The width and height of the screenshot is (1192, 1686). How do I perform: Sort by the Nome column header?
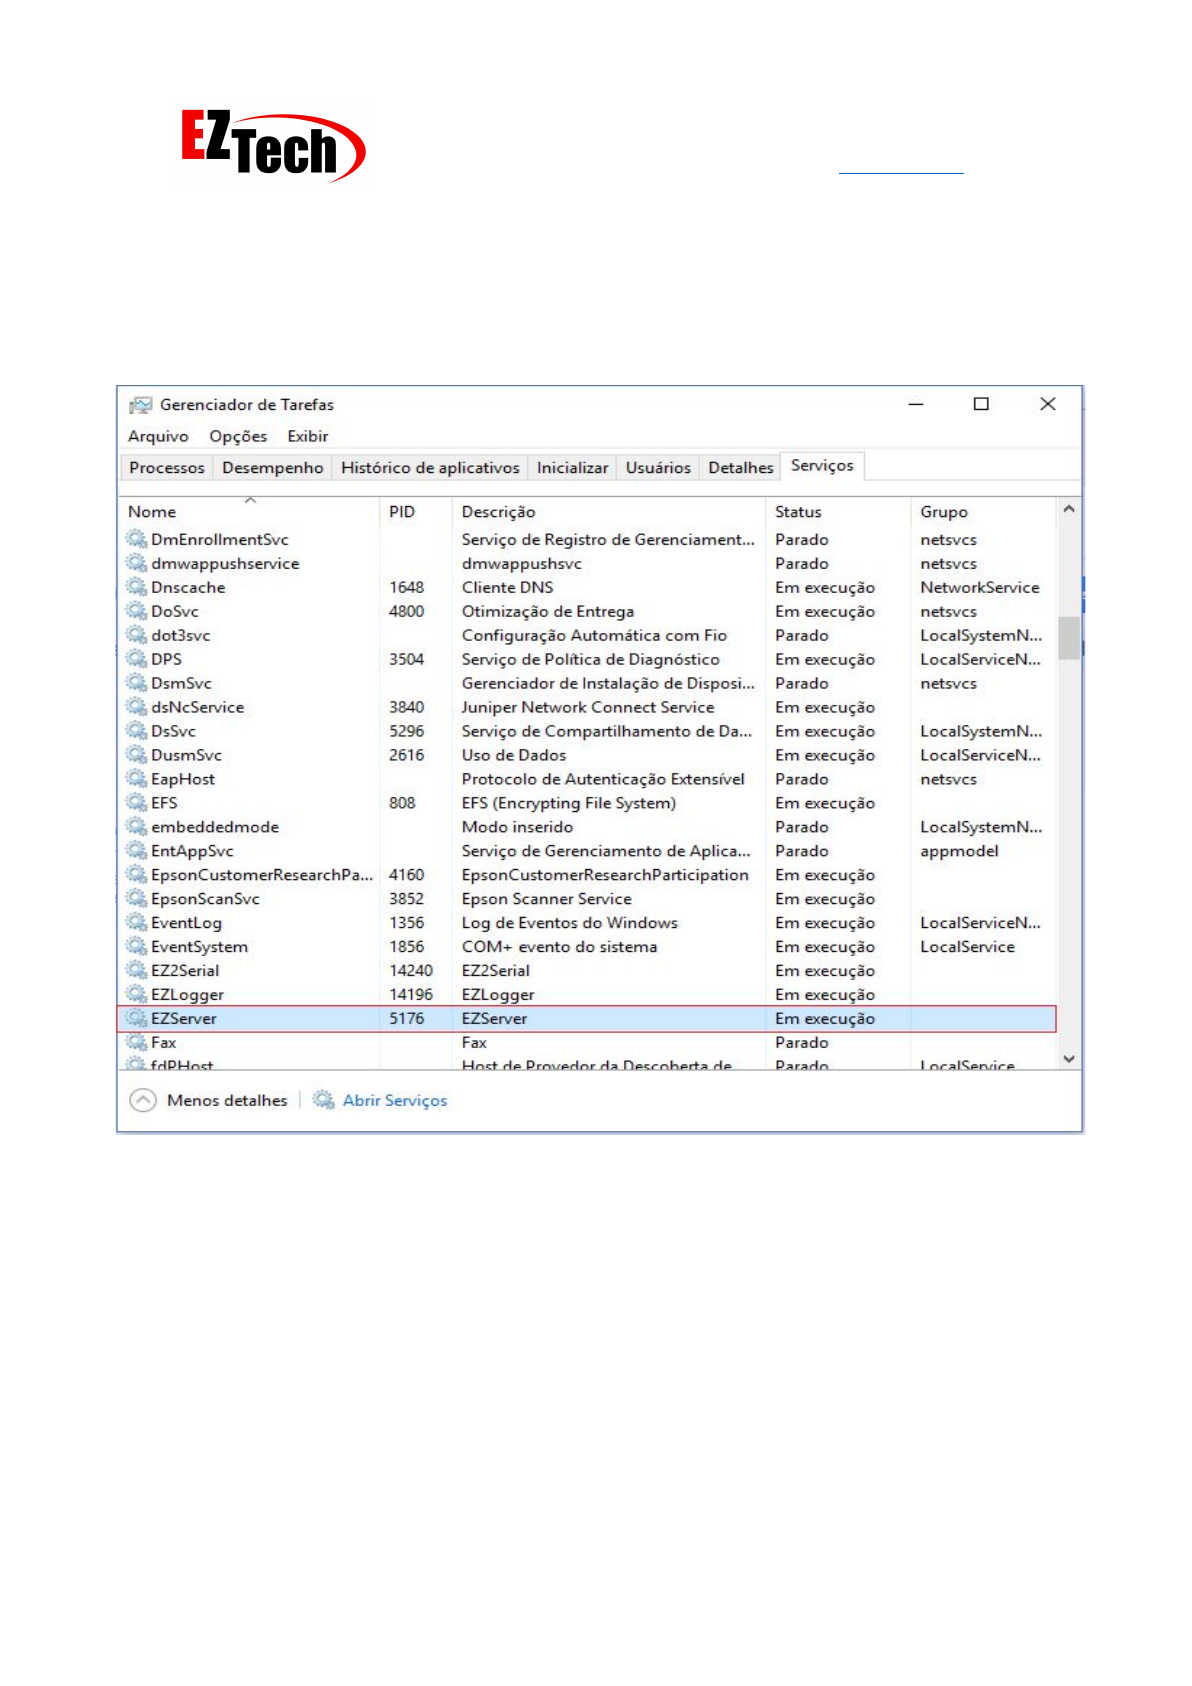click(x=250, y=512)
